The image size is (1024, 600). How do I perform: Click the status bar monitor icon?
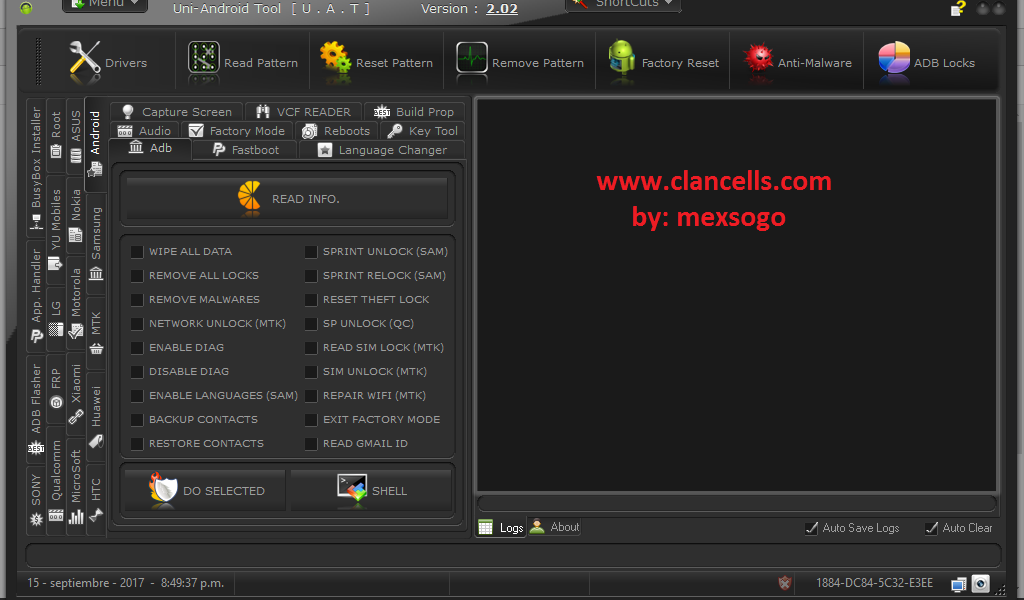pyautogui.click(x=959, y=584)
